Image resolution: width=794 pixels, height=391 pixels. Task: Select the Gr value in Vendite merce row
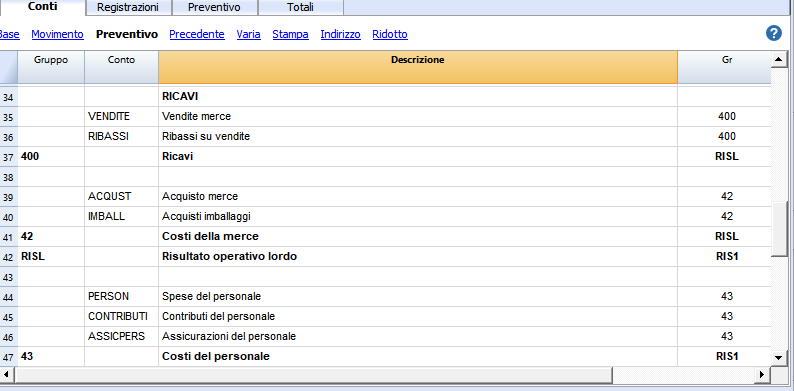click(725, 116)
